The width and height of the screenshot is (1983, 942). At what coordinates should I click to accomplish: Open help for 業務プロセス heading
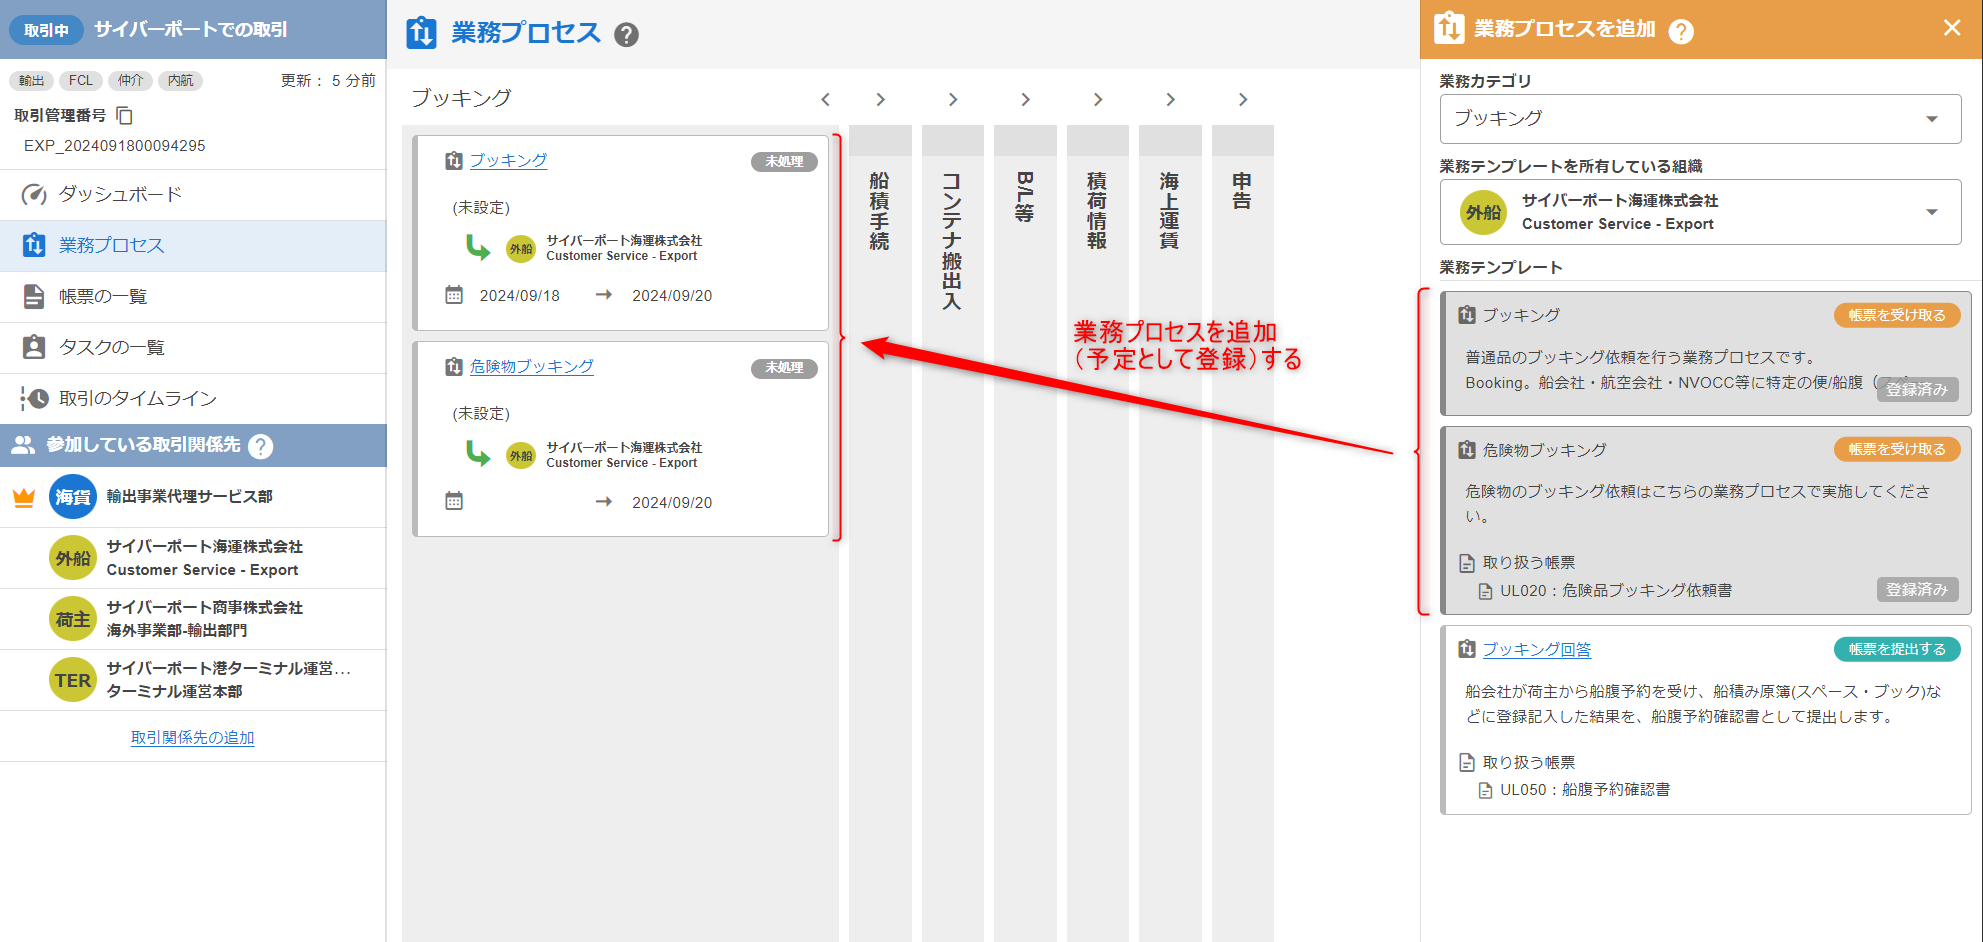click(626, 35)
